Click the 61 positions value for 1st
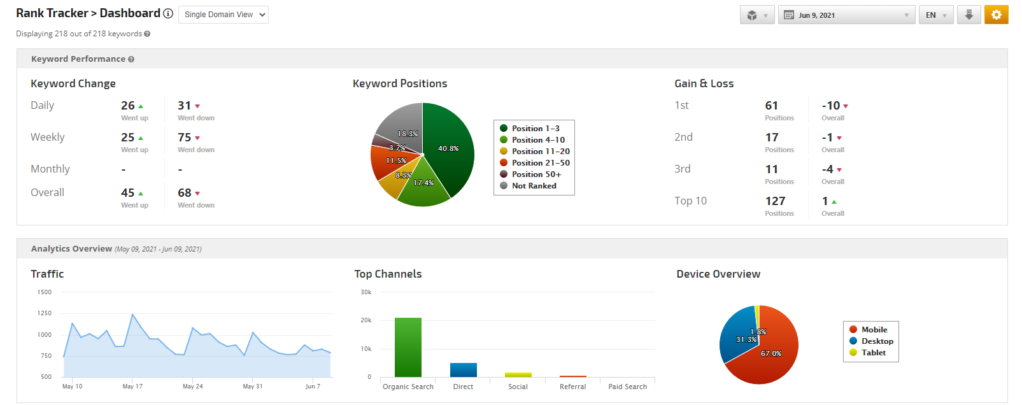Viewport: 1022px width, 405px height. point(772,105)
